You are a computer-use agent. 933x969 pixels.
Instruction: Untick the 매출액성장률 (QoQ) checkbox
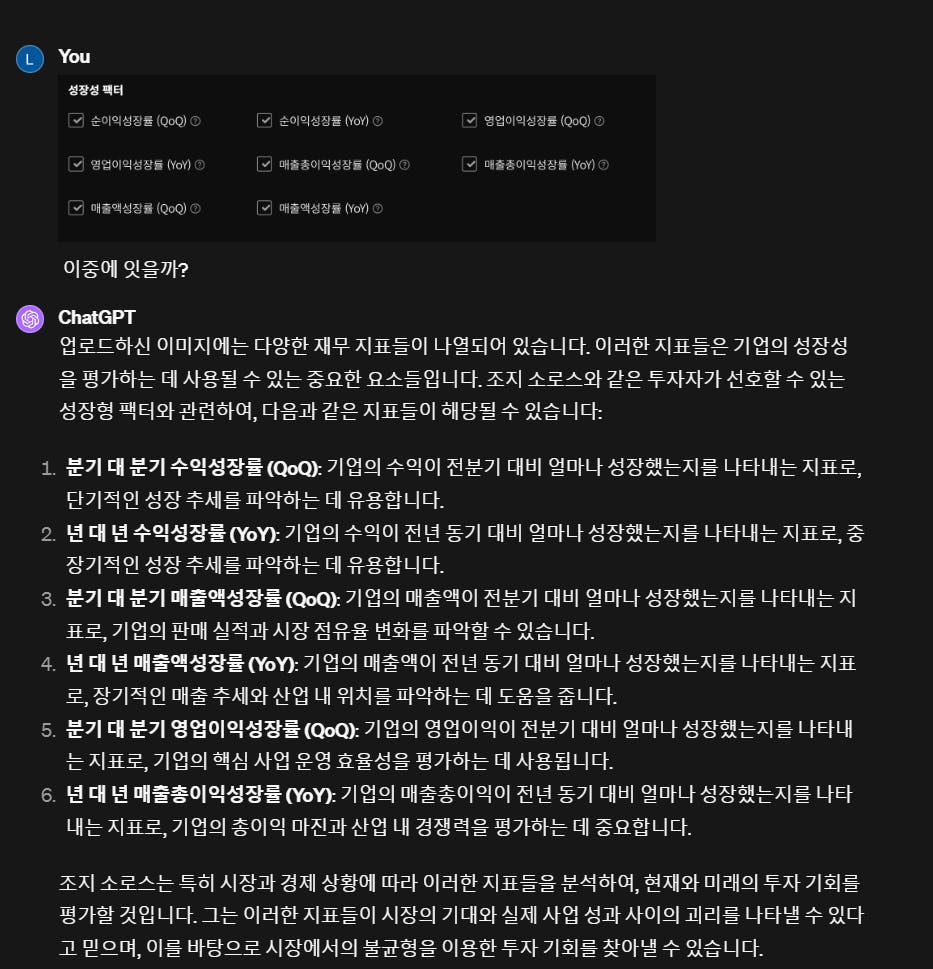(x=76, y=208)
